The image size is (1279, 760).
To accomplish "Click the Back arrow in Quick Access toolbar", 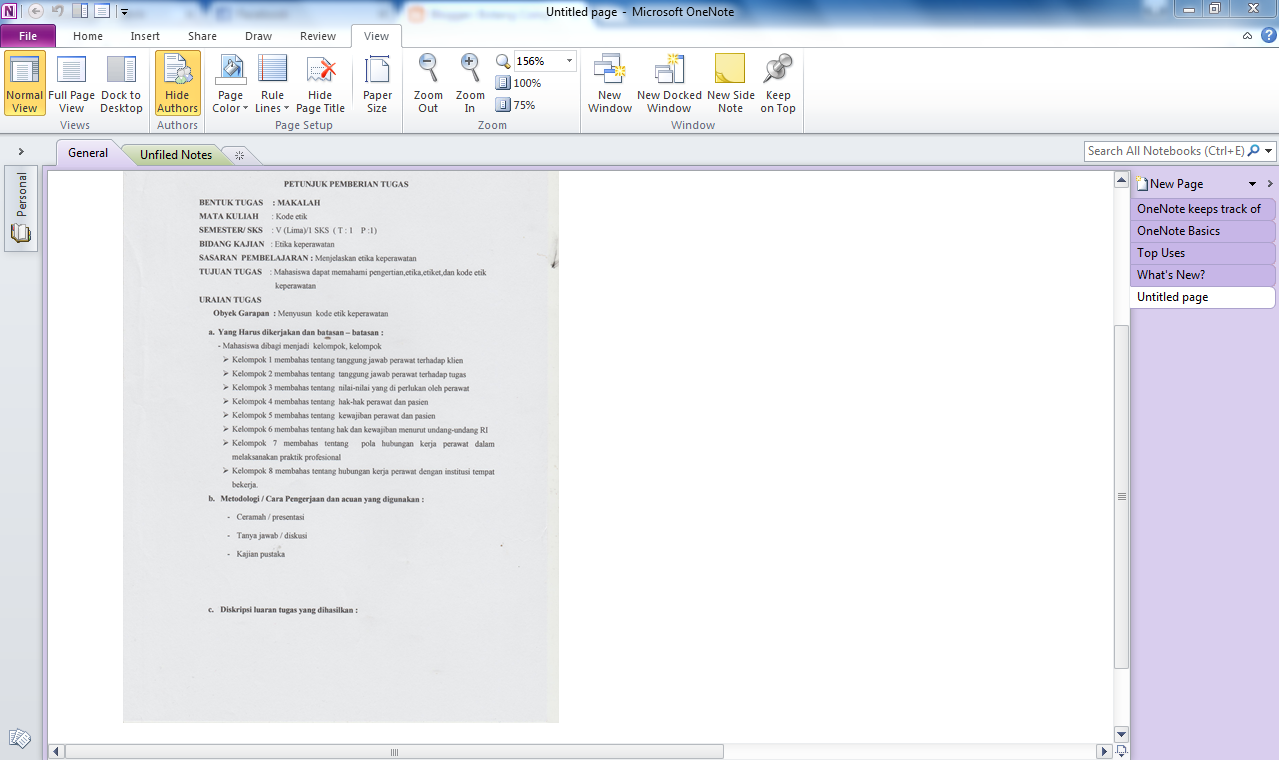I will click(36, 12).
